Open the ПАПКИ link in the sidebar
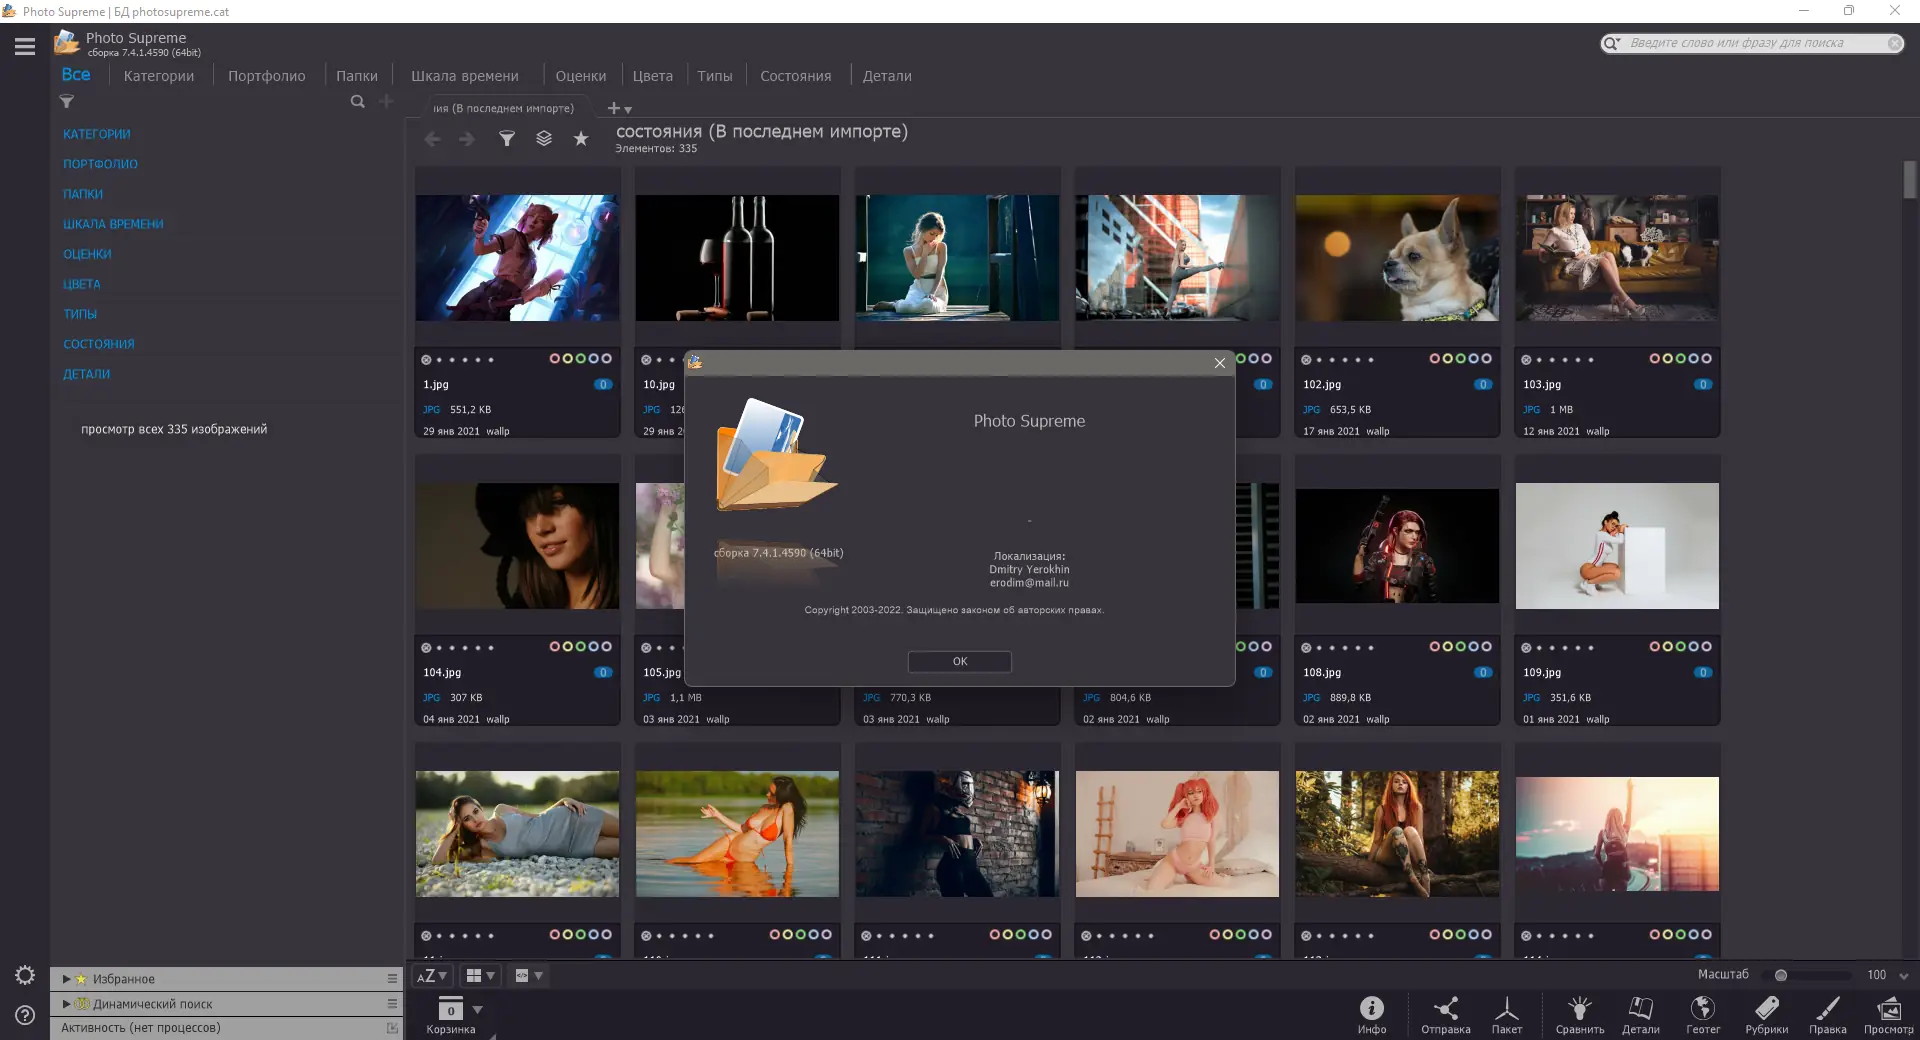Viewport: 1920px width, 1040px height. pos(83,194)
